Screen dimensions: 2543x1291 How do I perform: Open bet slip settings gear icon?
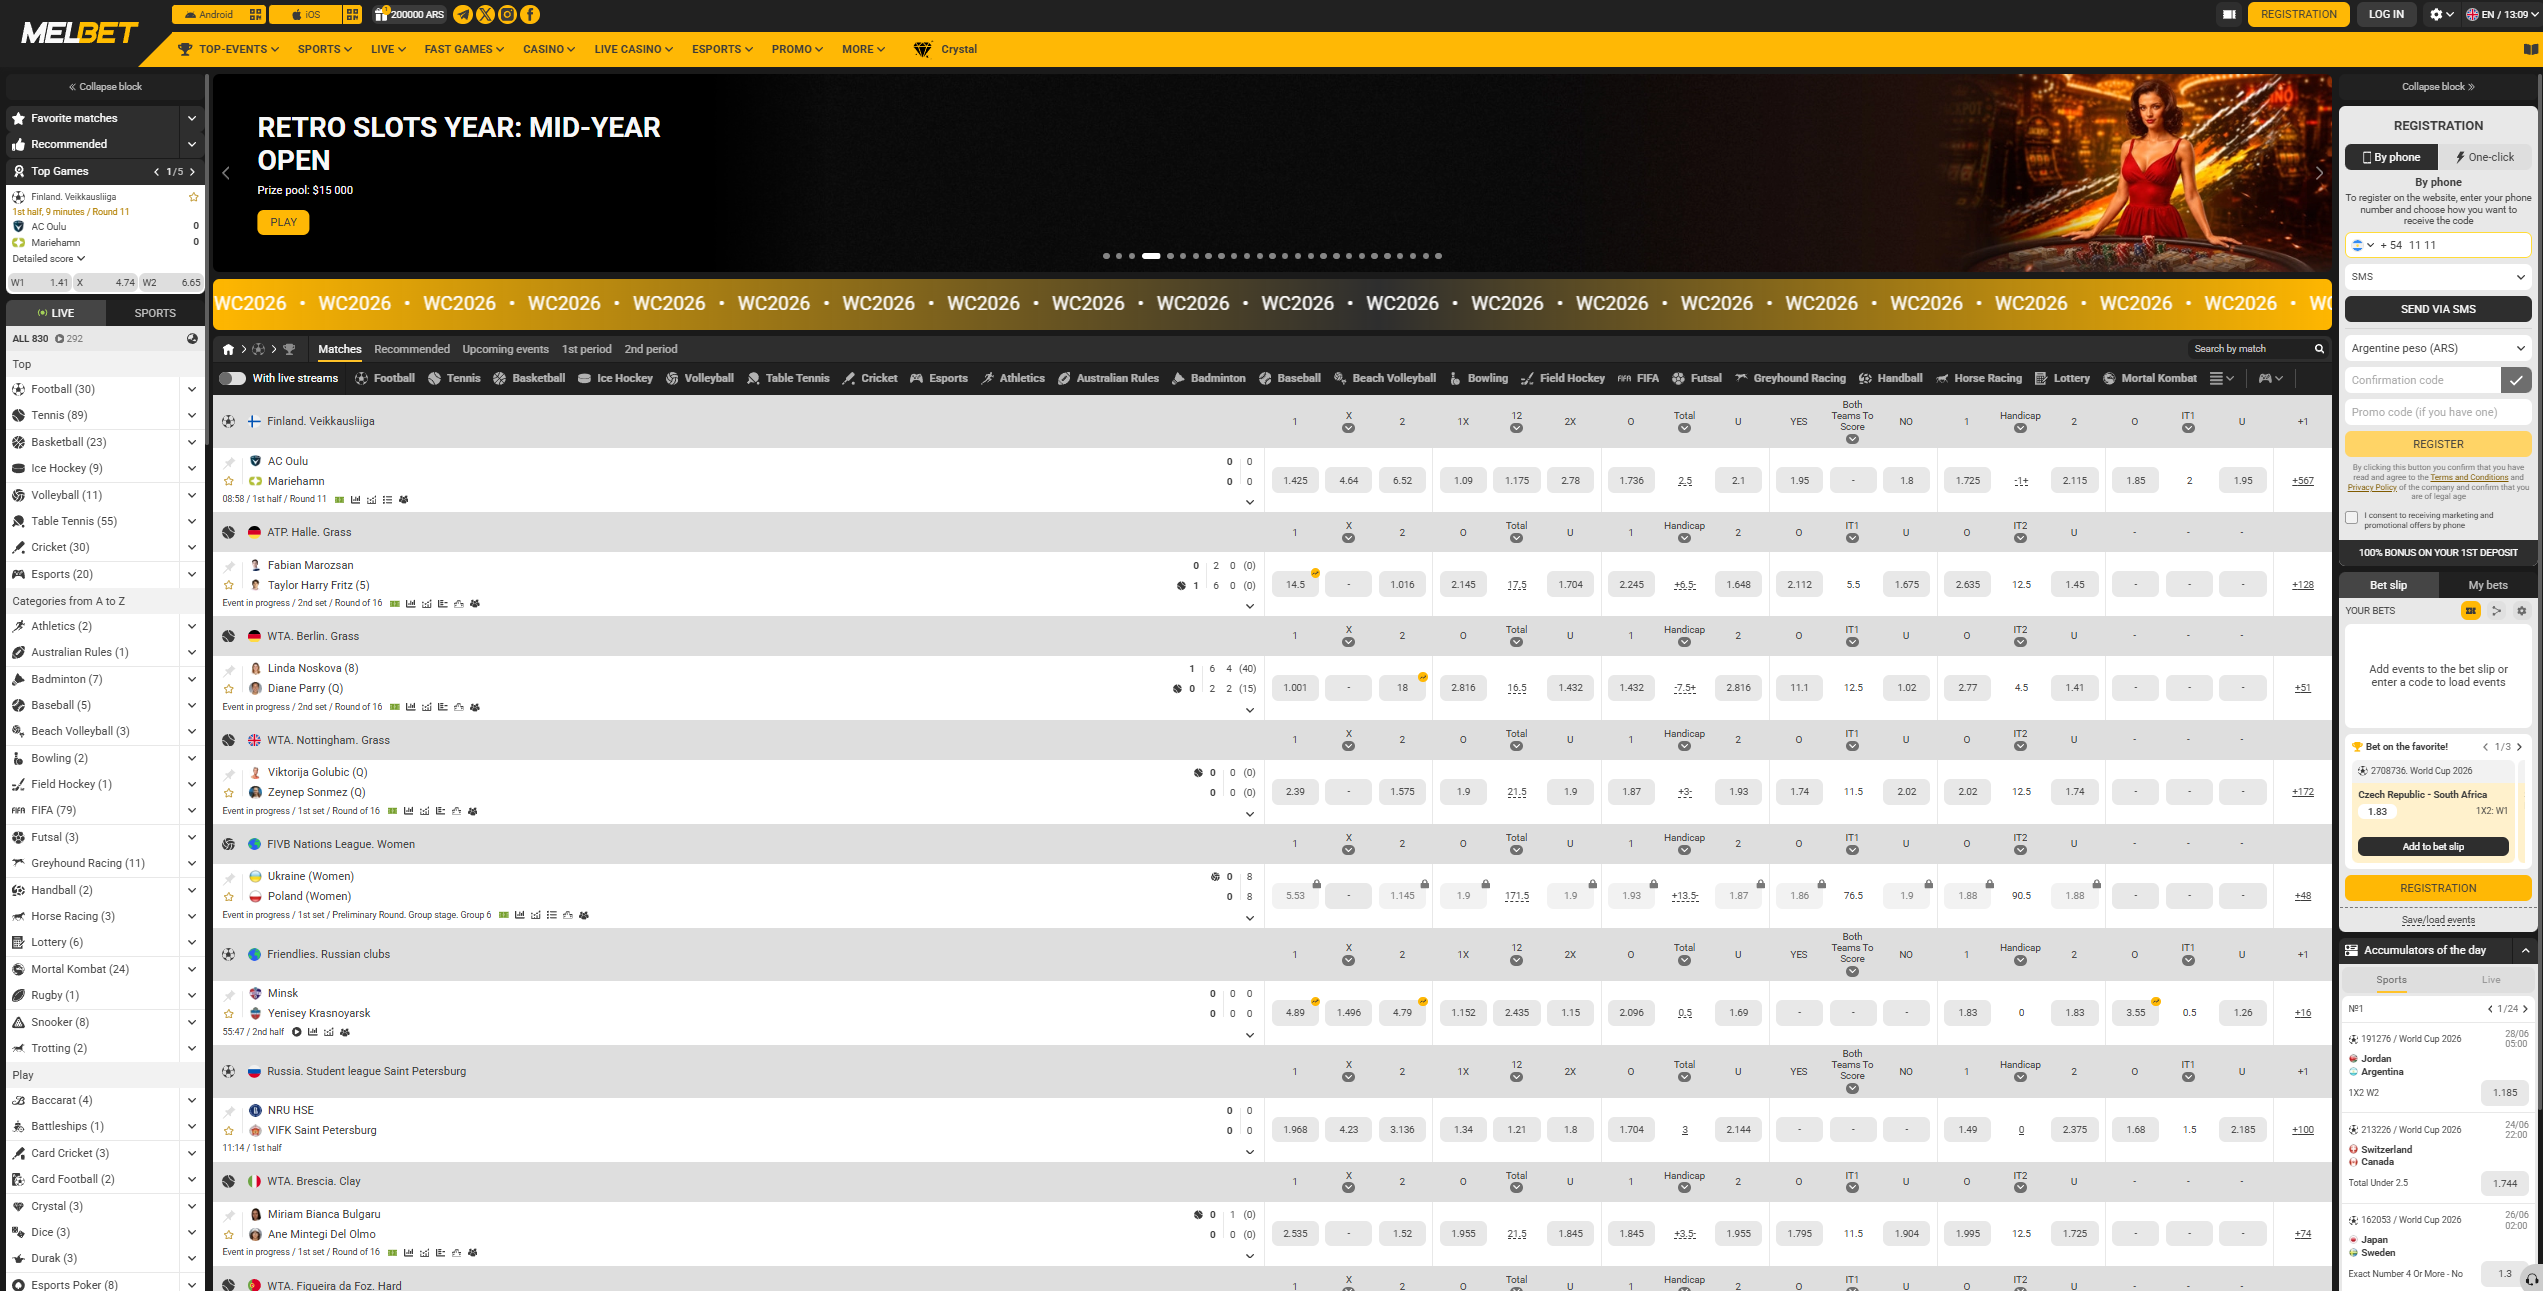click(x=2521, y=610)
